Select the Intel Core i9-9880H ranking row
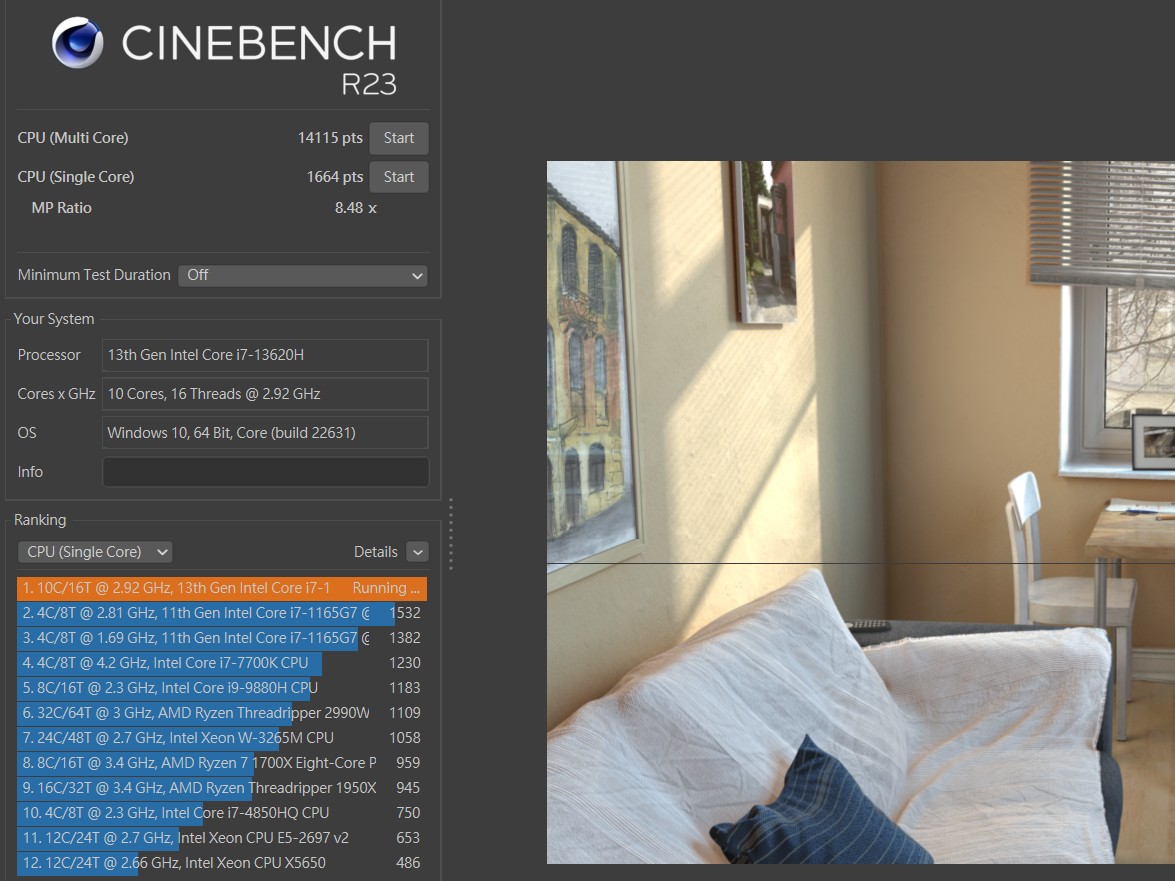 (x=222, y=688)
